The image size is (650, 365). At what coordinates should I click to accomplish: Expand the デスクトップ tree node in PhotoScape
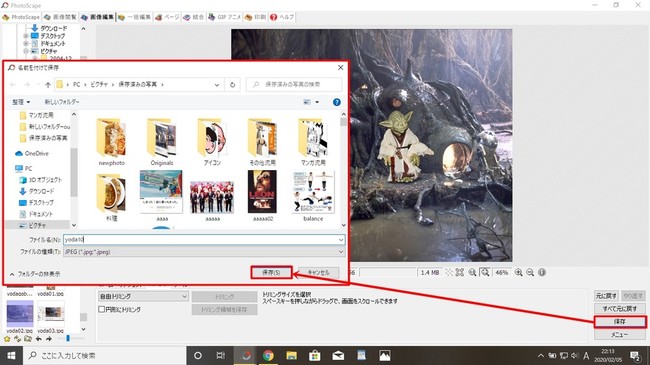26,36
